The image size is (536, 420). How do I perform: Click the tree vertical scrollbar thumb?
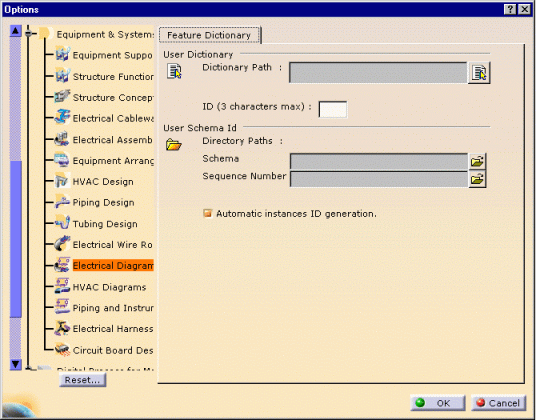[16, 239]
